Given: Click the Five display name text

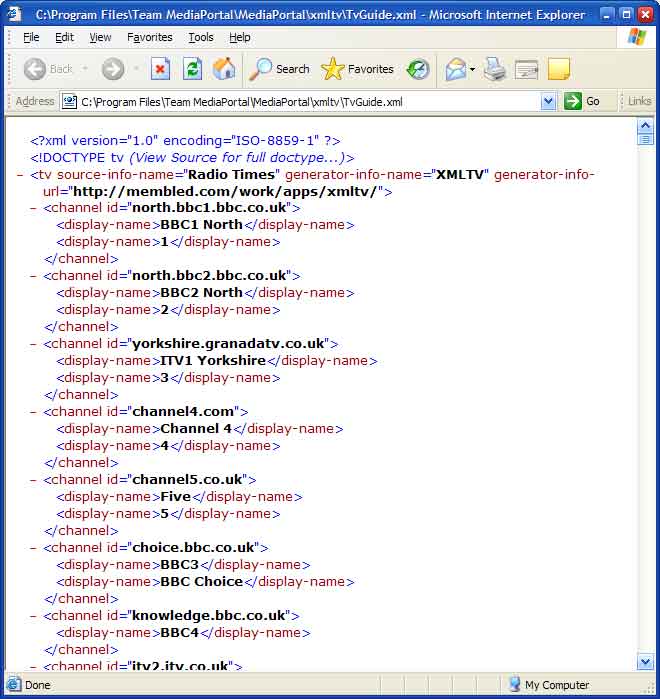Looking at the screenshot, I should 176,497.
